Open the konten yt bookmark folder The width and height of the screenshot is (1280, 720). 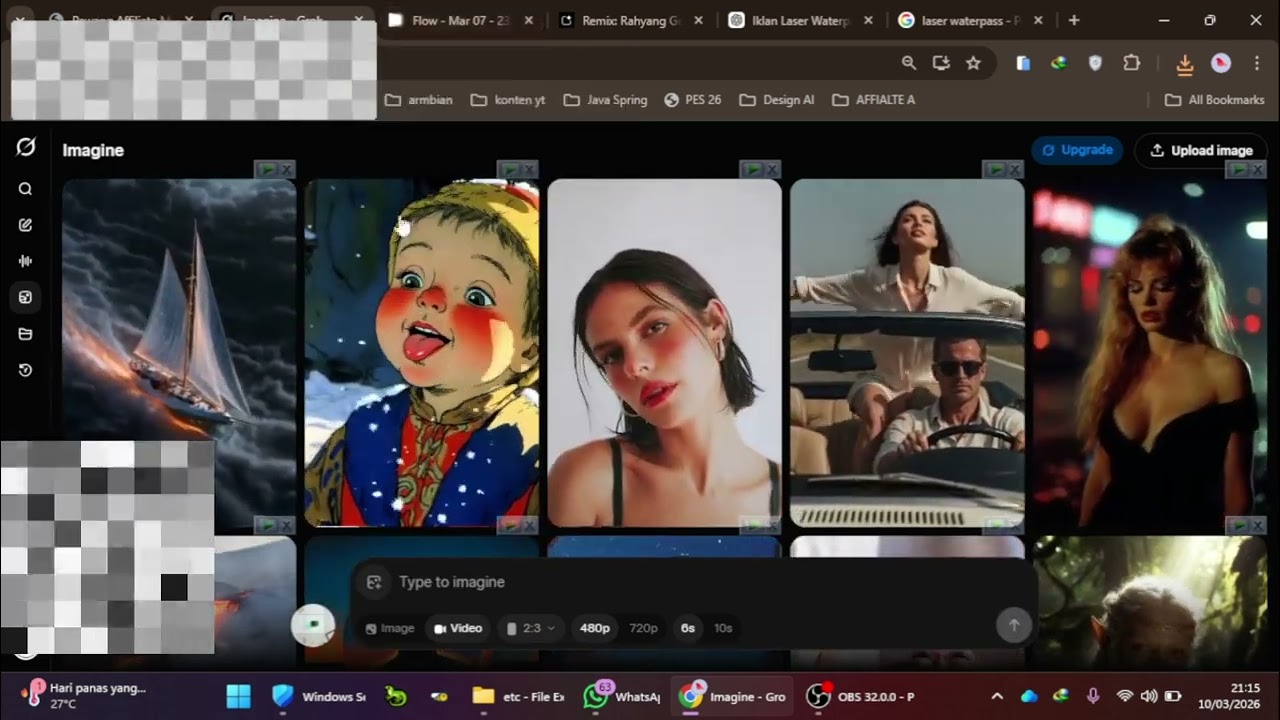[x=508, y=100]
